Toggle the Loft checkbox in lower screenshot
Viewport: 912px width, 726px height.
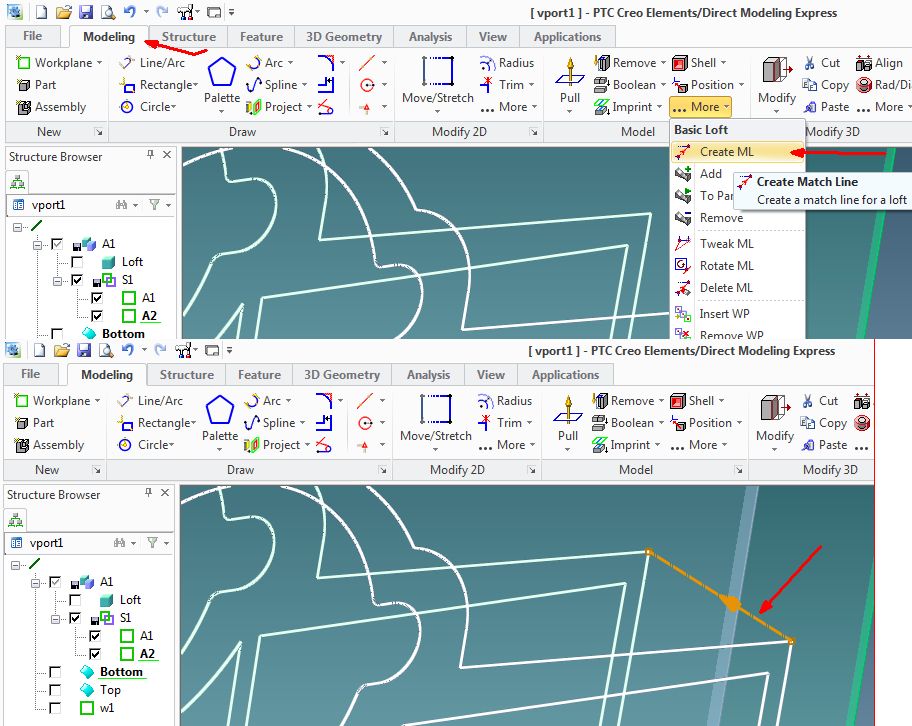pyautogui.click(x=75, y=600)
